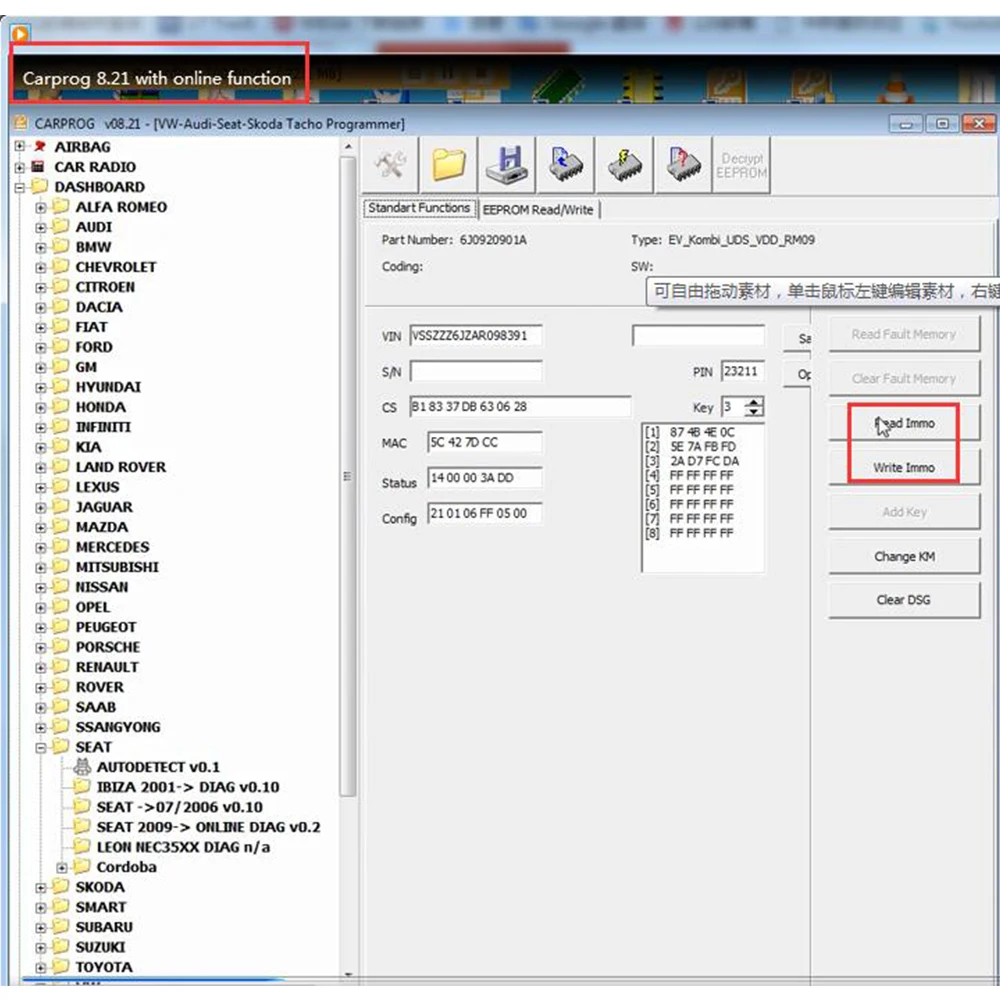
Task: Click the verify EEPROM question chip icon
Action: [683, 165]
